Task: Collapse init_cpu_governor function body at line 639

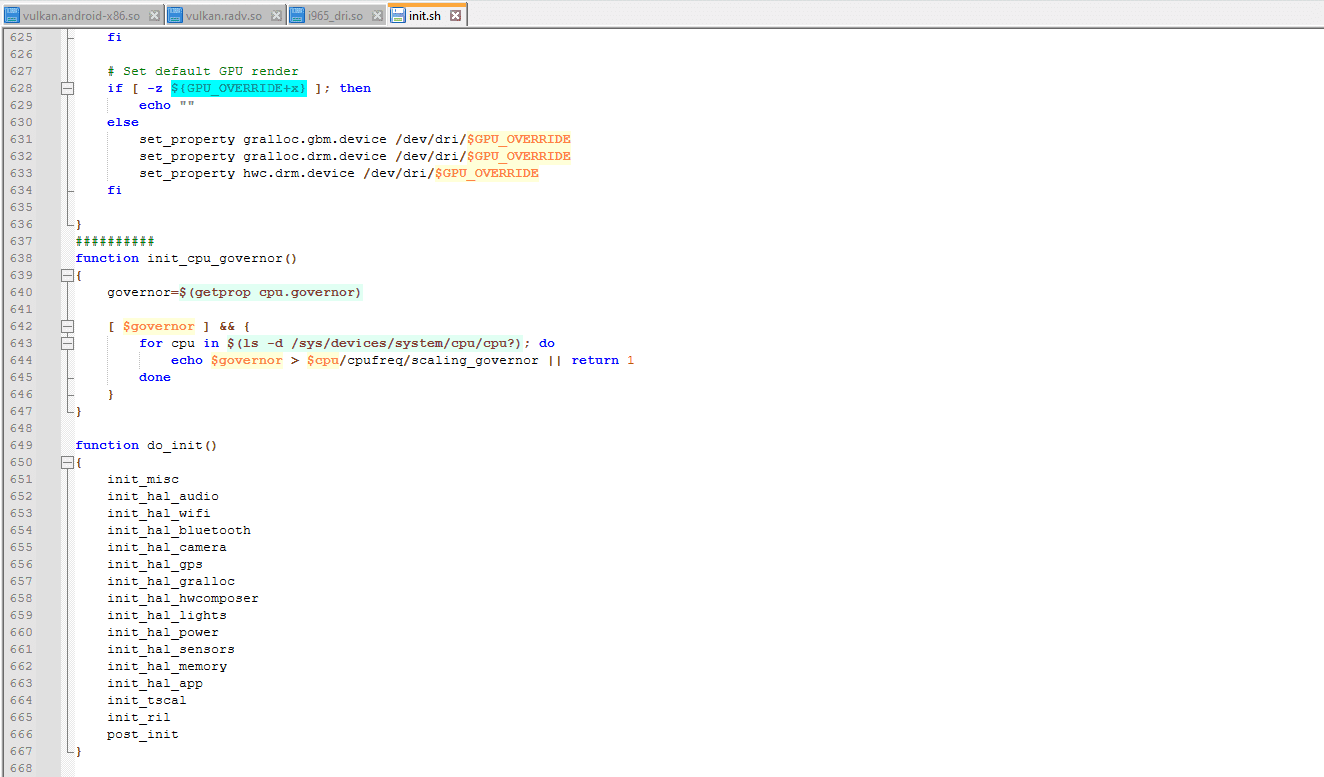Action: click(x=67, y=275)
